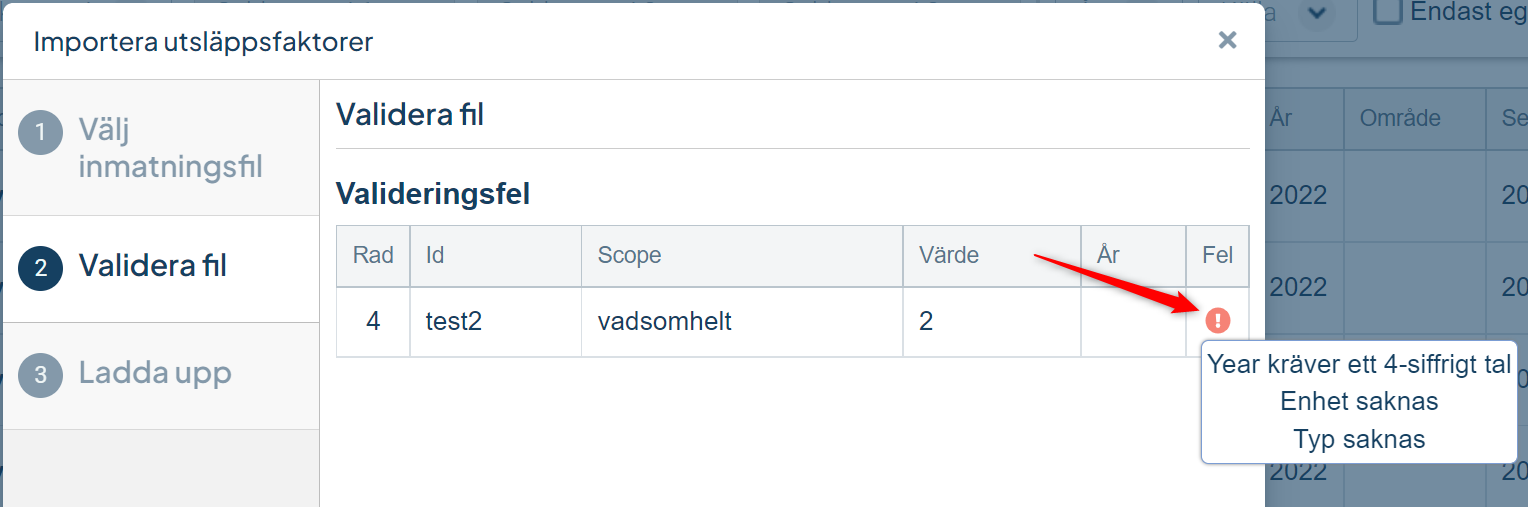The width and height of the screenshot is (1528, 507).
Task: Click the Fel column header
Action: tap(1218, 255)
